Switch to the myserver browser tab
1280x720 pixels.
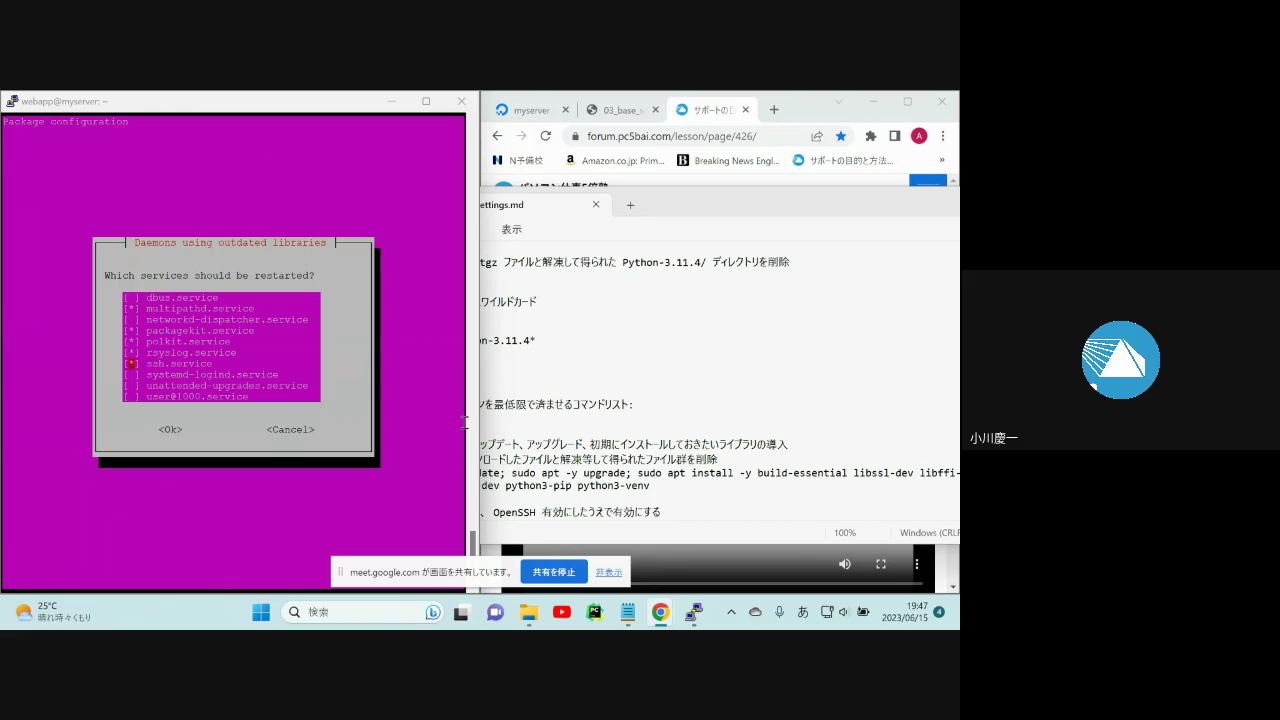530,110
